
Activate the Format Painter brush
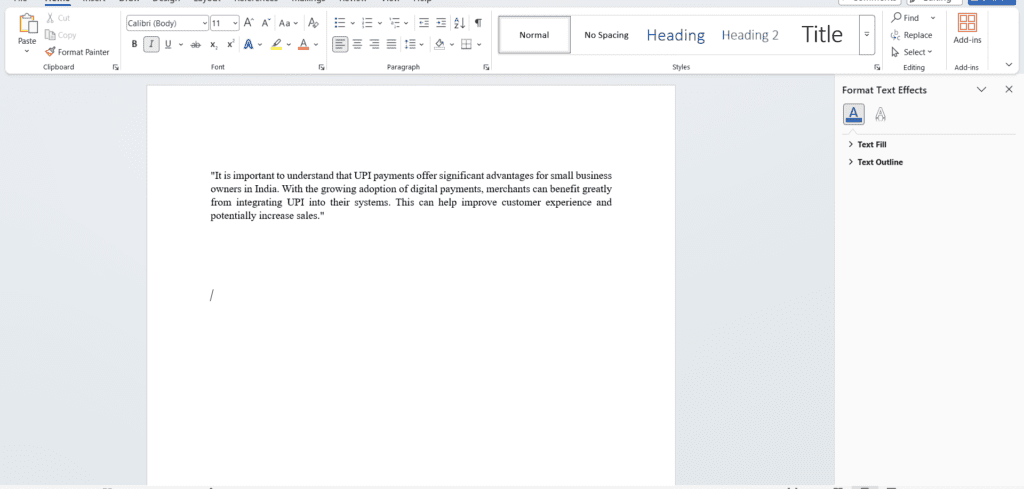(x=77, y=52)
